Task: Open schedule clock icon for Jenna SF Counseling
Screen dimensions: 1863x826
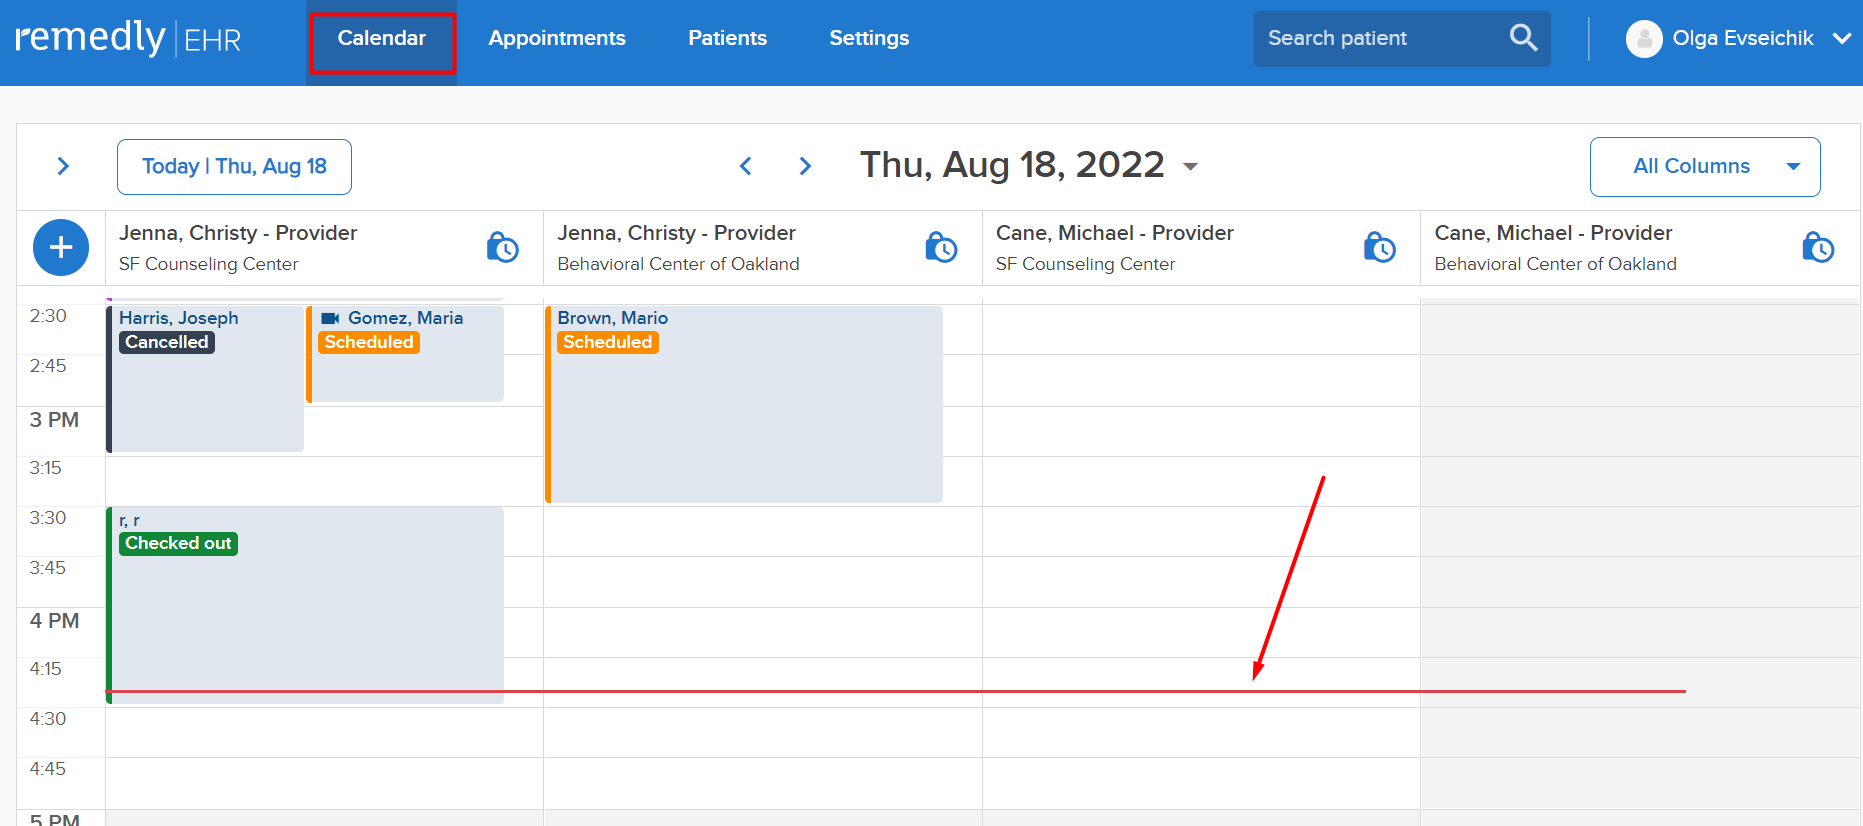Action: tap(502, 247)
